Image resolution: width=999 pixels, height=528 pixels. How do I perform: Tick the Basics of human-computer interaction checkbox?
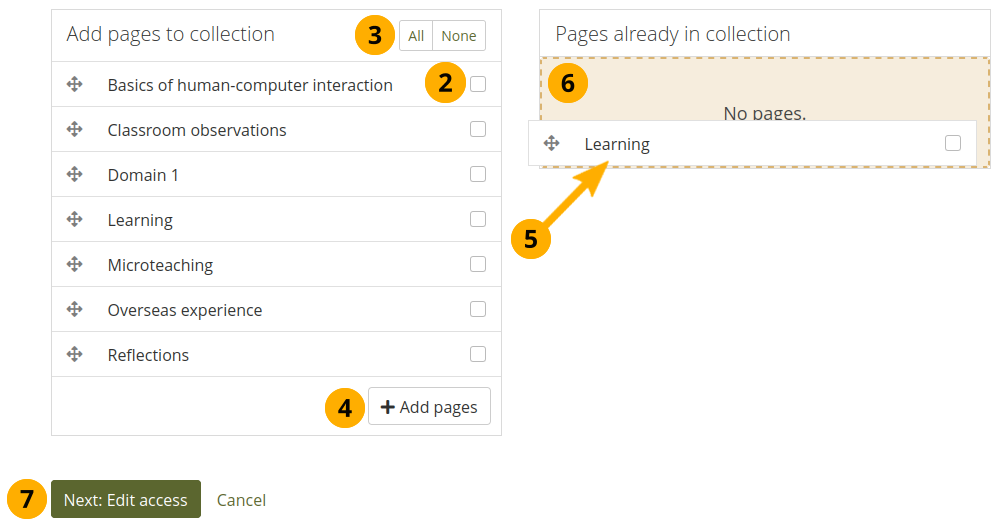click(478, 85)
